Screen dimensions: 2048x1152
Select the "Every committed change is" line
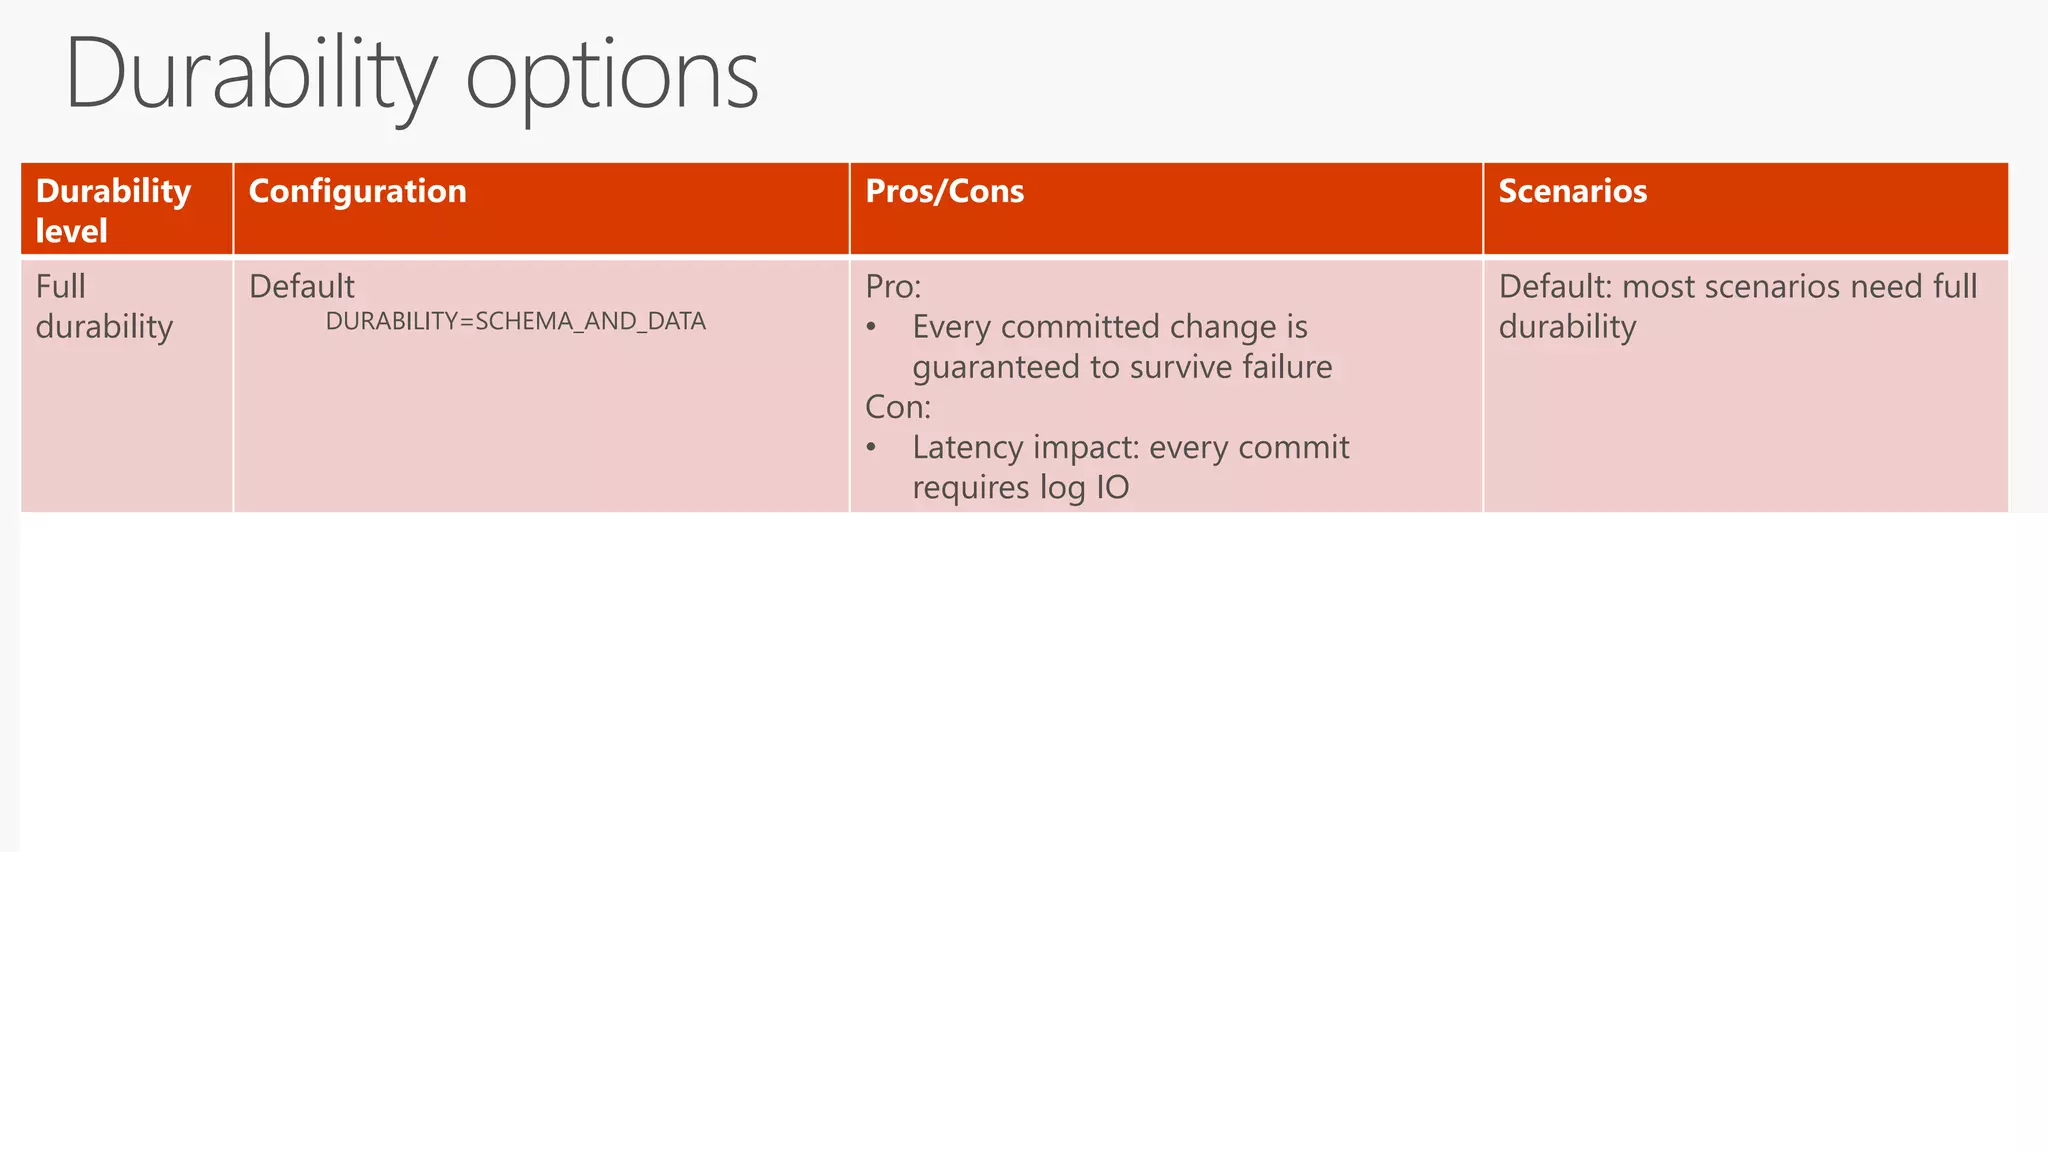(x=1109, y=327)
